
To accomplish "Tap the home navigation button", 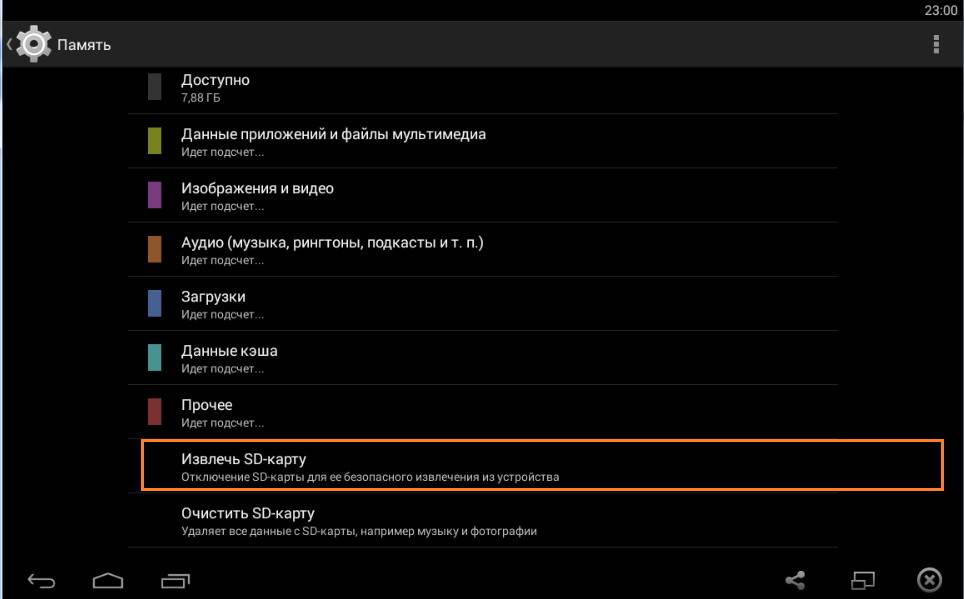I will point(108,580).
